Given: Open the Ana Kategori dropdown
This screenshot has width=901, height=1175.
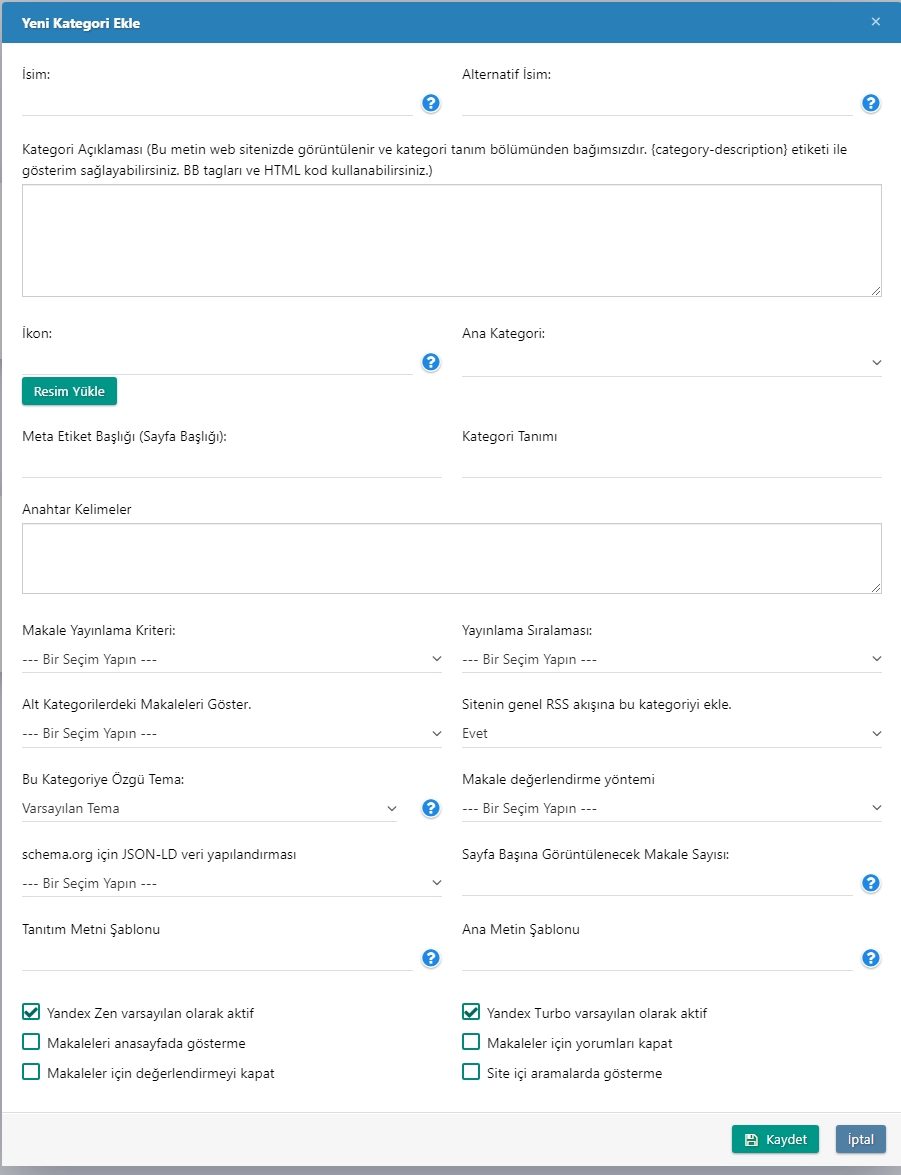Looking at the screenshot, I should [671, 362].
